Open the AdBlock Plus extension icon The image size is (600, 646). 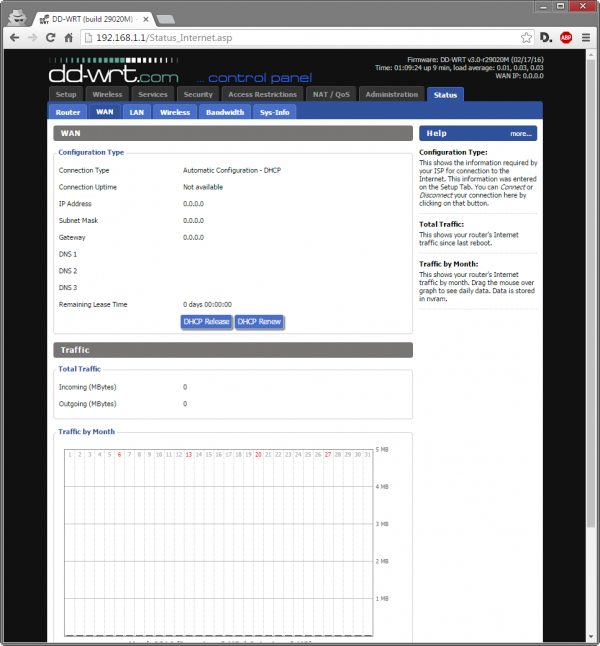[563, 37]
